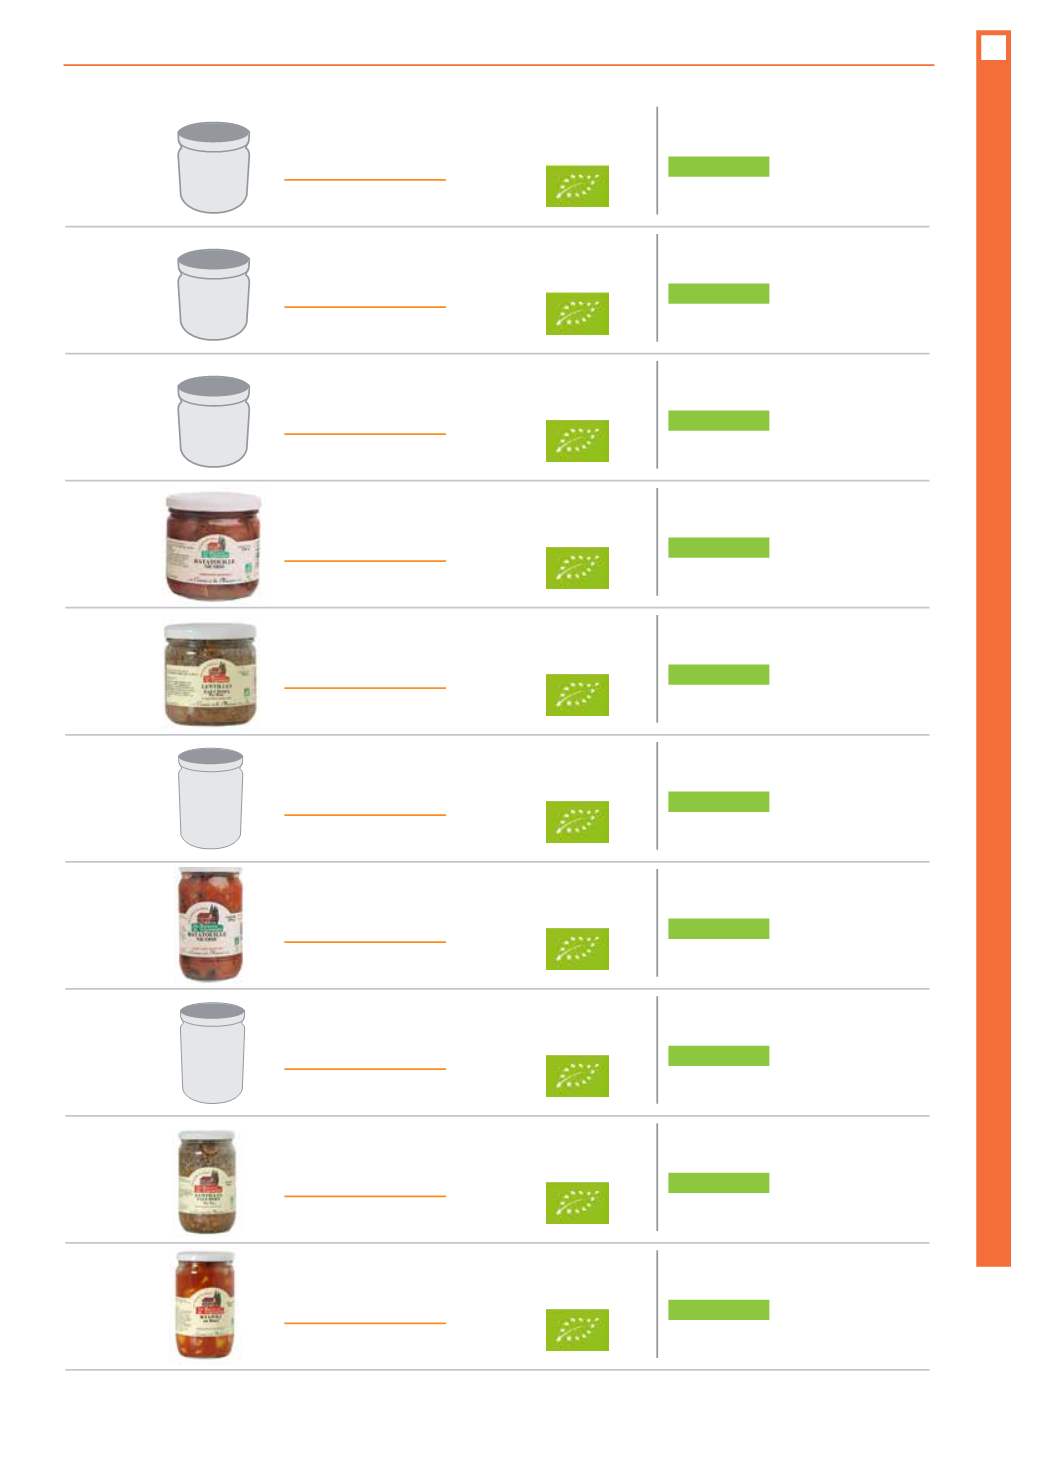Select the organic leaf logo next to the wide Ratatouille jar

(577, 568)
